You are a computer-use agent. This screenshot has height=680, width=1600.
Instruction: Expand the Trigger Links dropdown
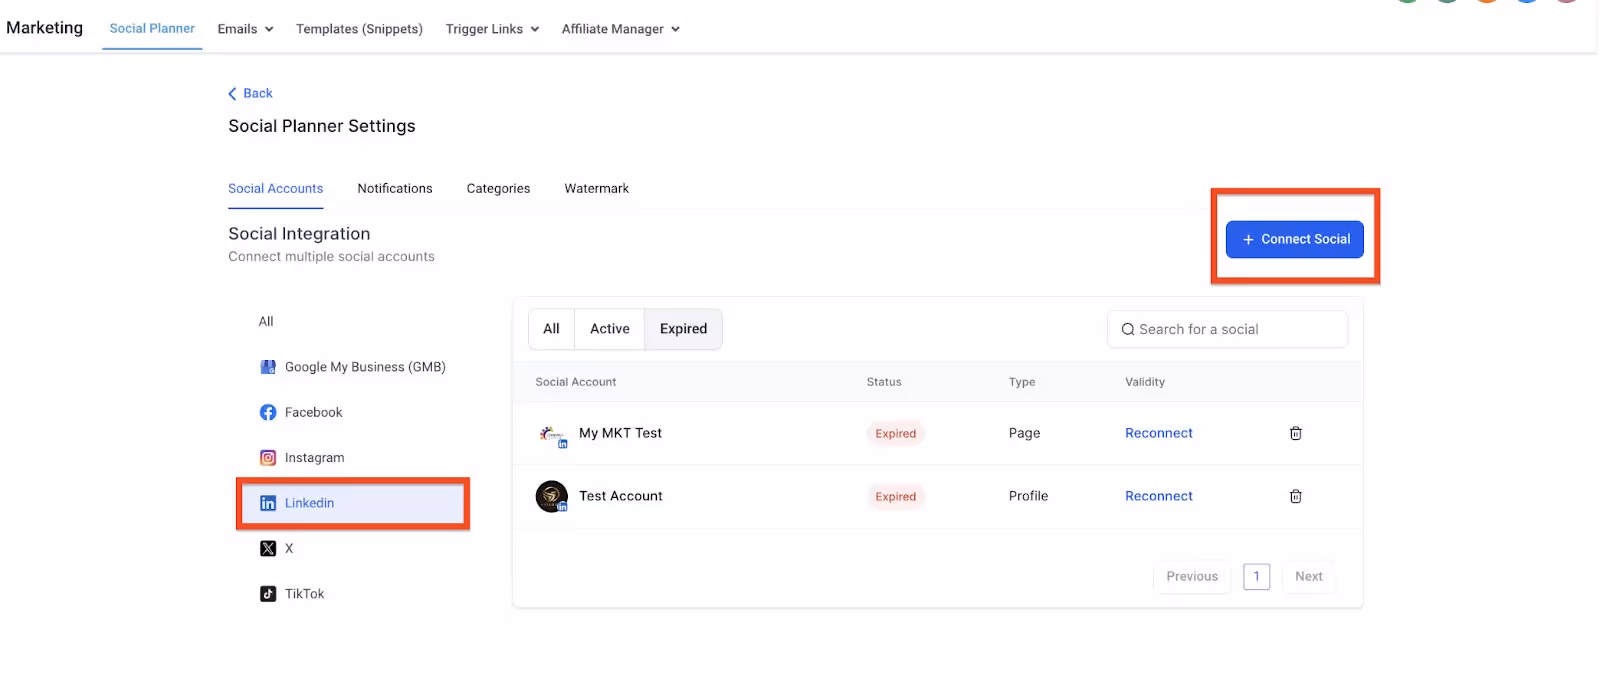(x=493, y=29)
